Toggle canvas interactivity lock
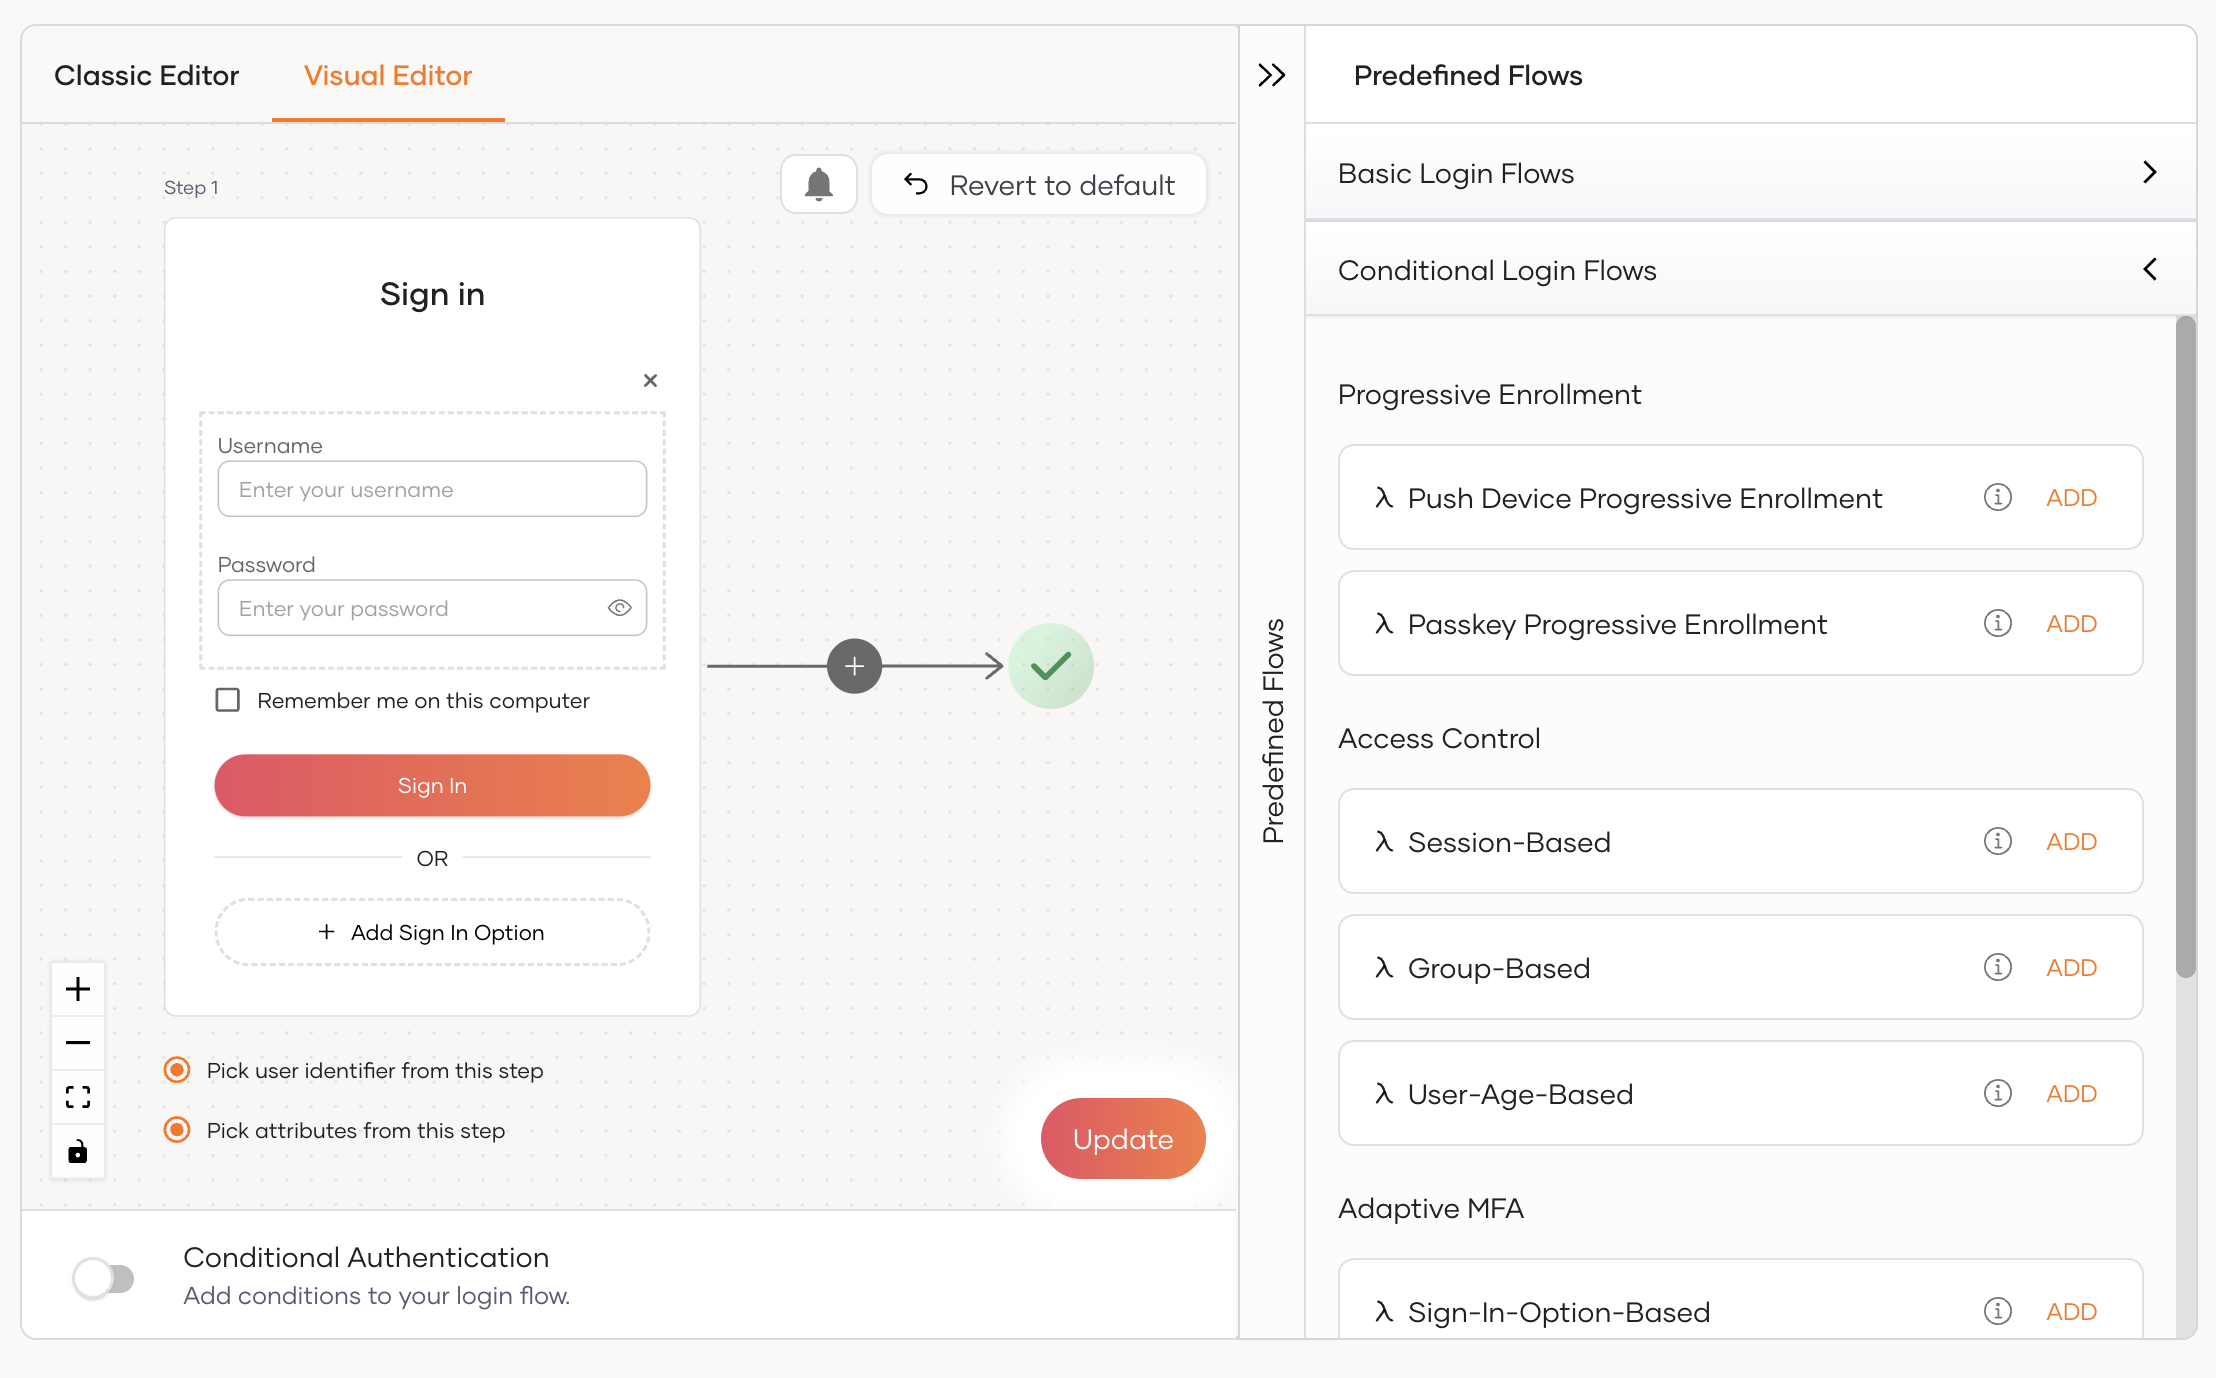The image size is (2216, 1378). click(78, 1152)
